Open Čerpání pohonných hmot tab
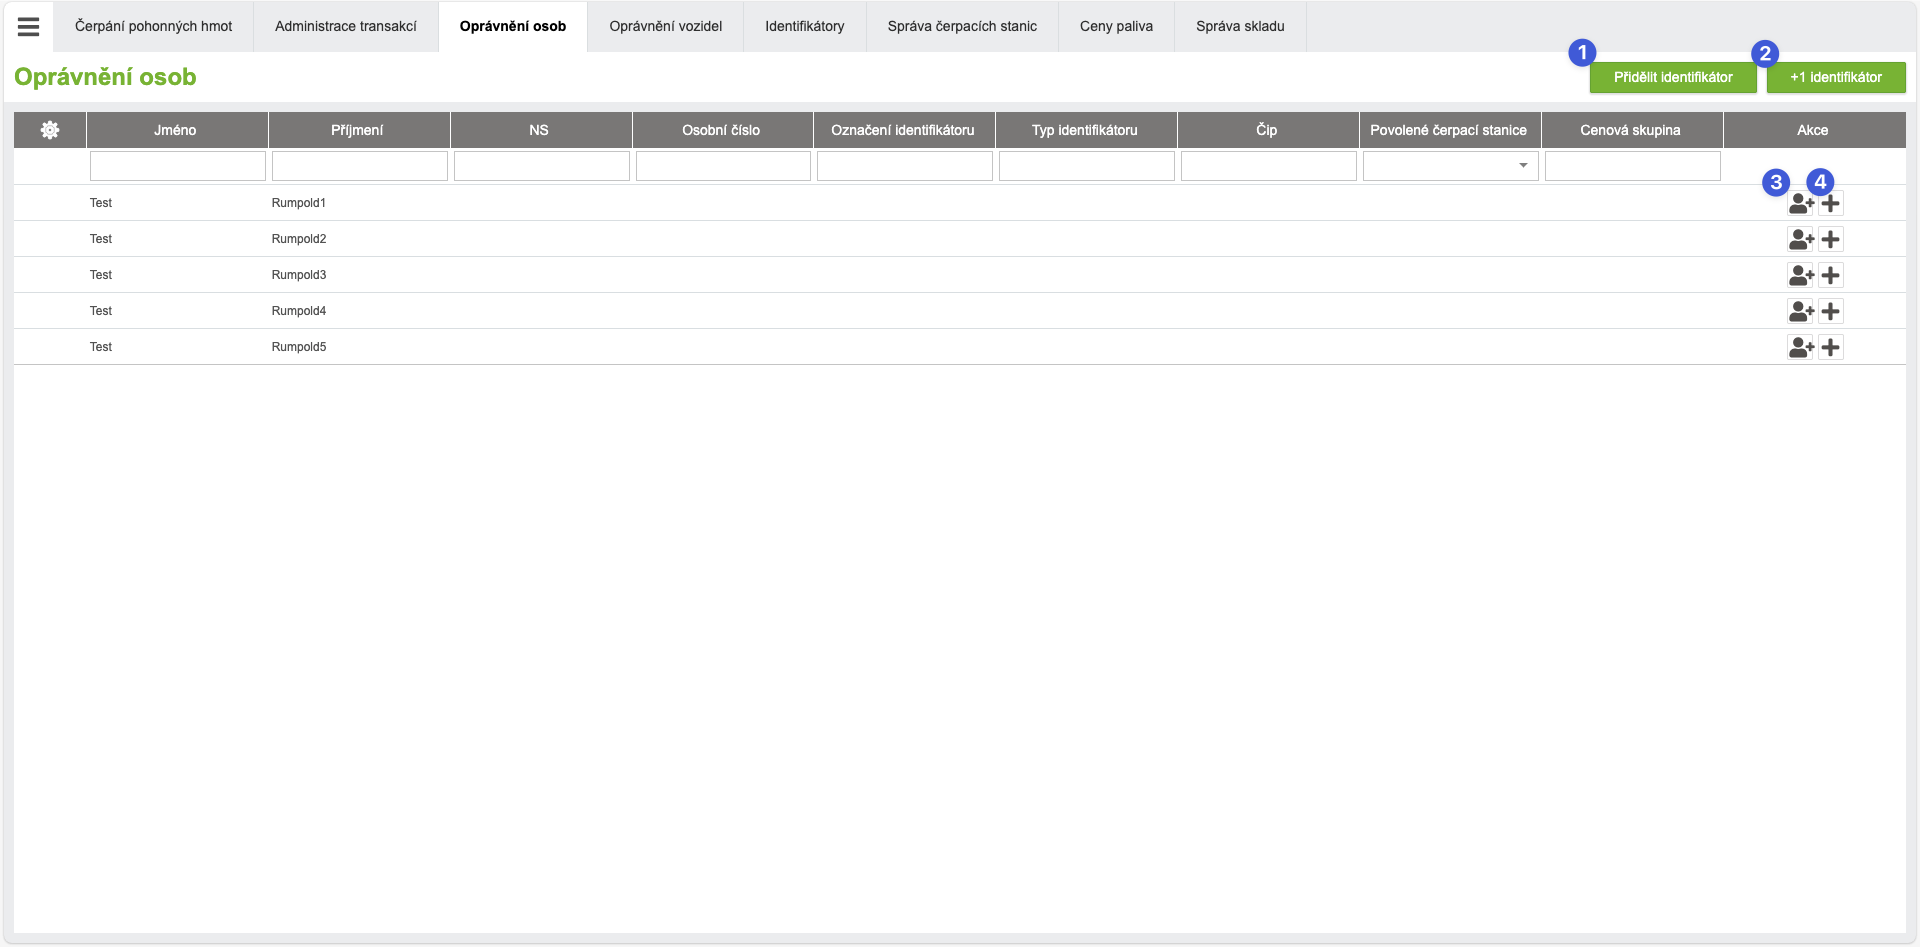This screenshot has height=947, width=1920. (153, 26)
